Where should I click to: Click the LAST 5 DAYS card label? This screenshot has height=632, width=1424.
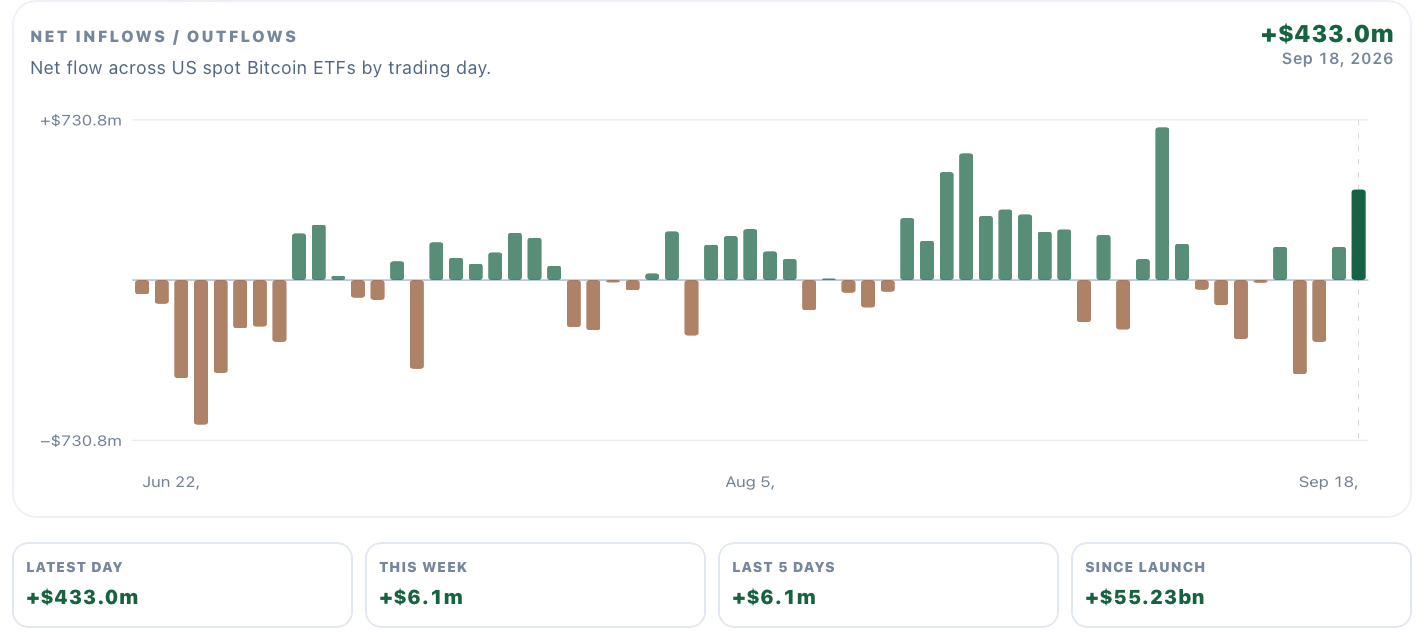click(x=783, y=567)
